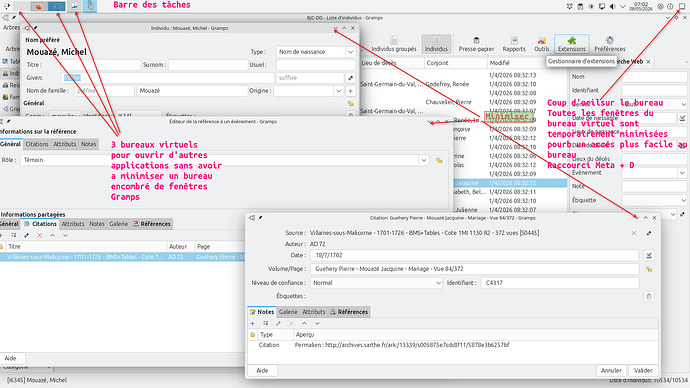Open the clock and calendar
The height and width of the screenshot is (388, 690).
[641, 6]
